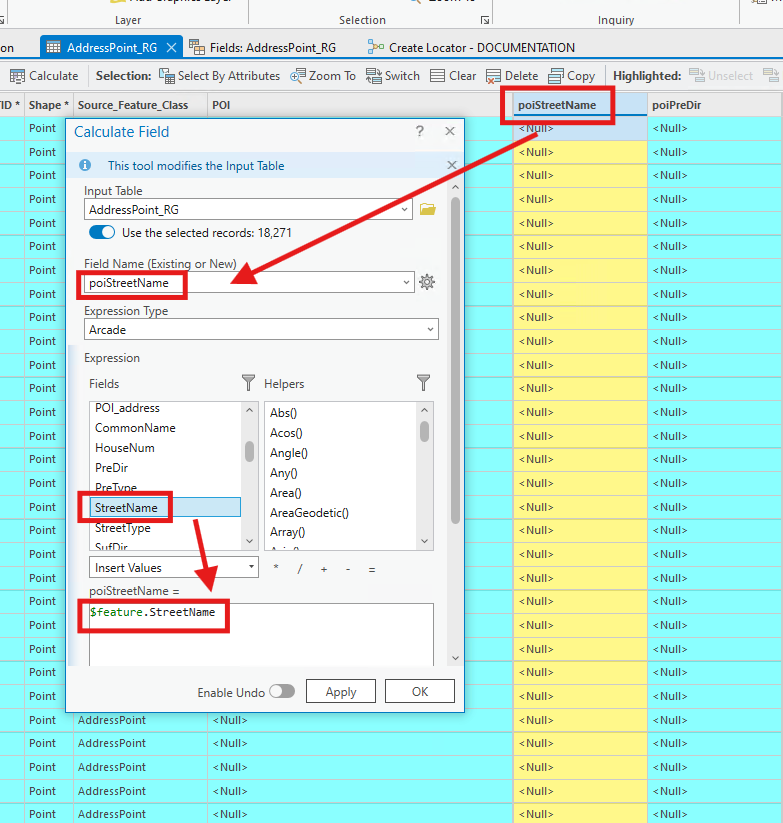Open Calculate Field help question mark
The image size is (783, 823).
(420, 131)
